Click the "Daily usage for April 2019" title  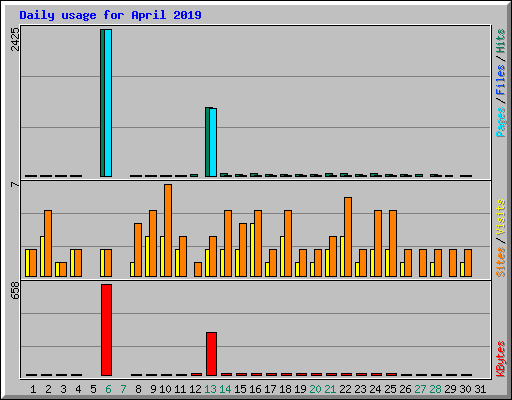(110, 15)
